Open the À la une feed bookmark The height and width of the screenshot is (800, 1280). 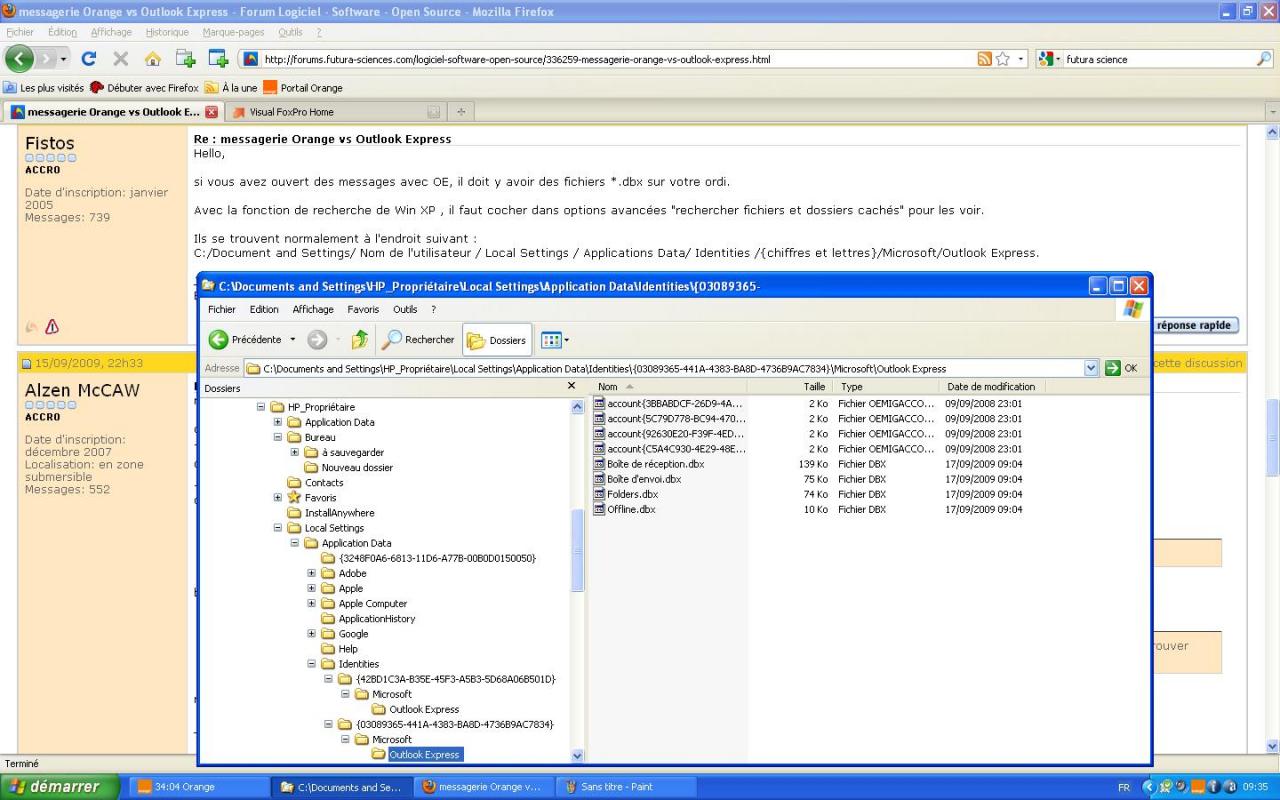click(231, 88)
